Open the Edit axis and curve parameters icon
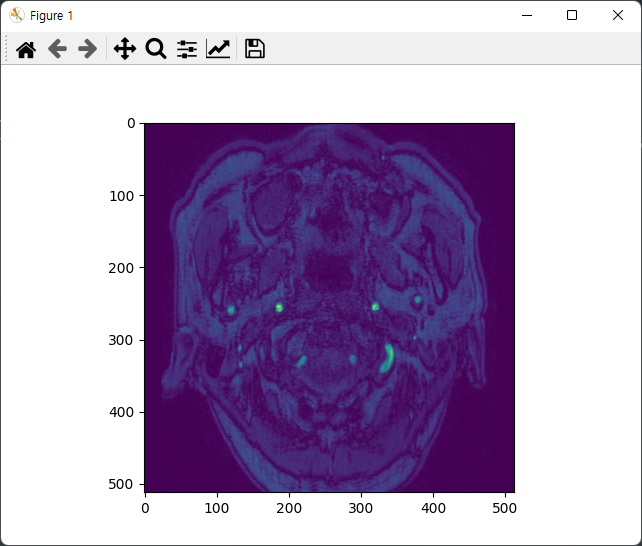Viewport: 642px width, 546px height. click(x=218, y=49)
